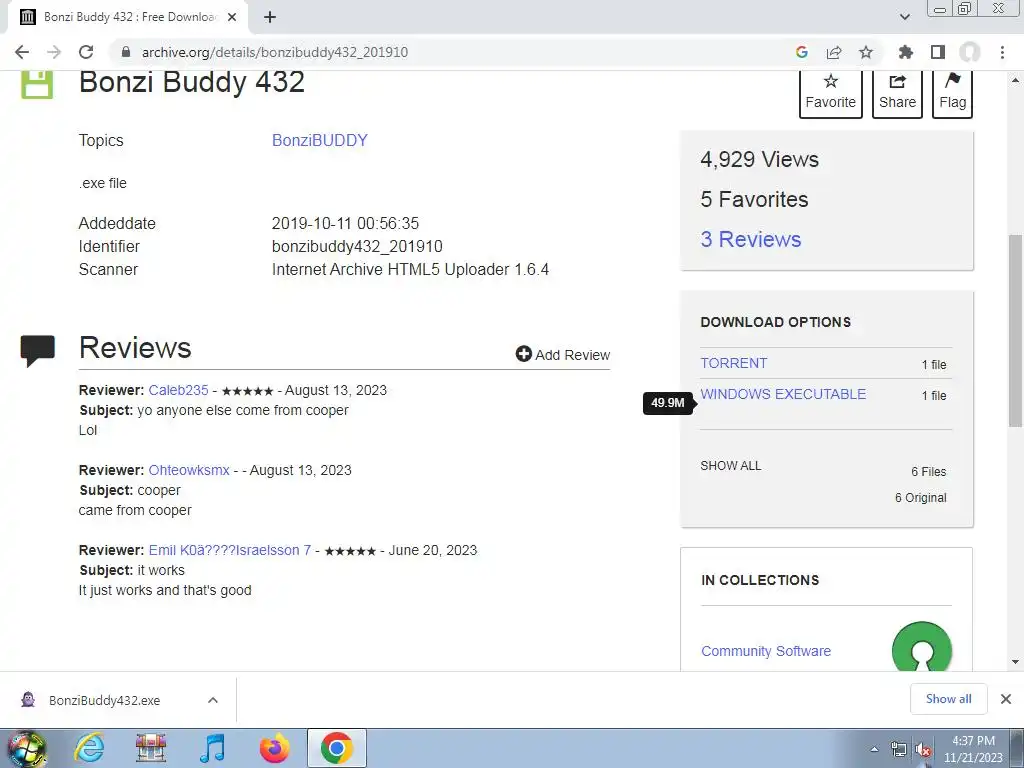Select the 5 Favorites text

tap(754, 199)
